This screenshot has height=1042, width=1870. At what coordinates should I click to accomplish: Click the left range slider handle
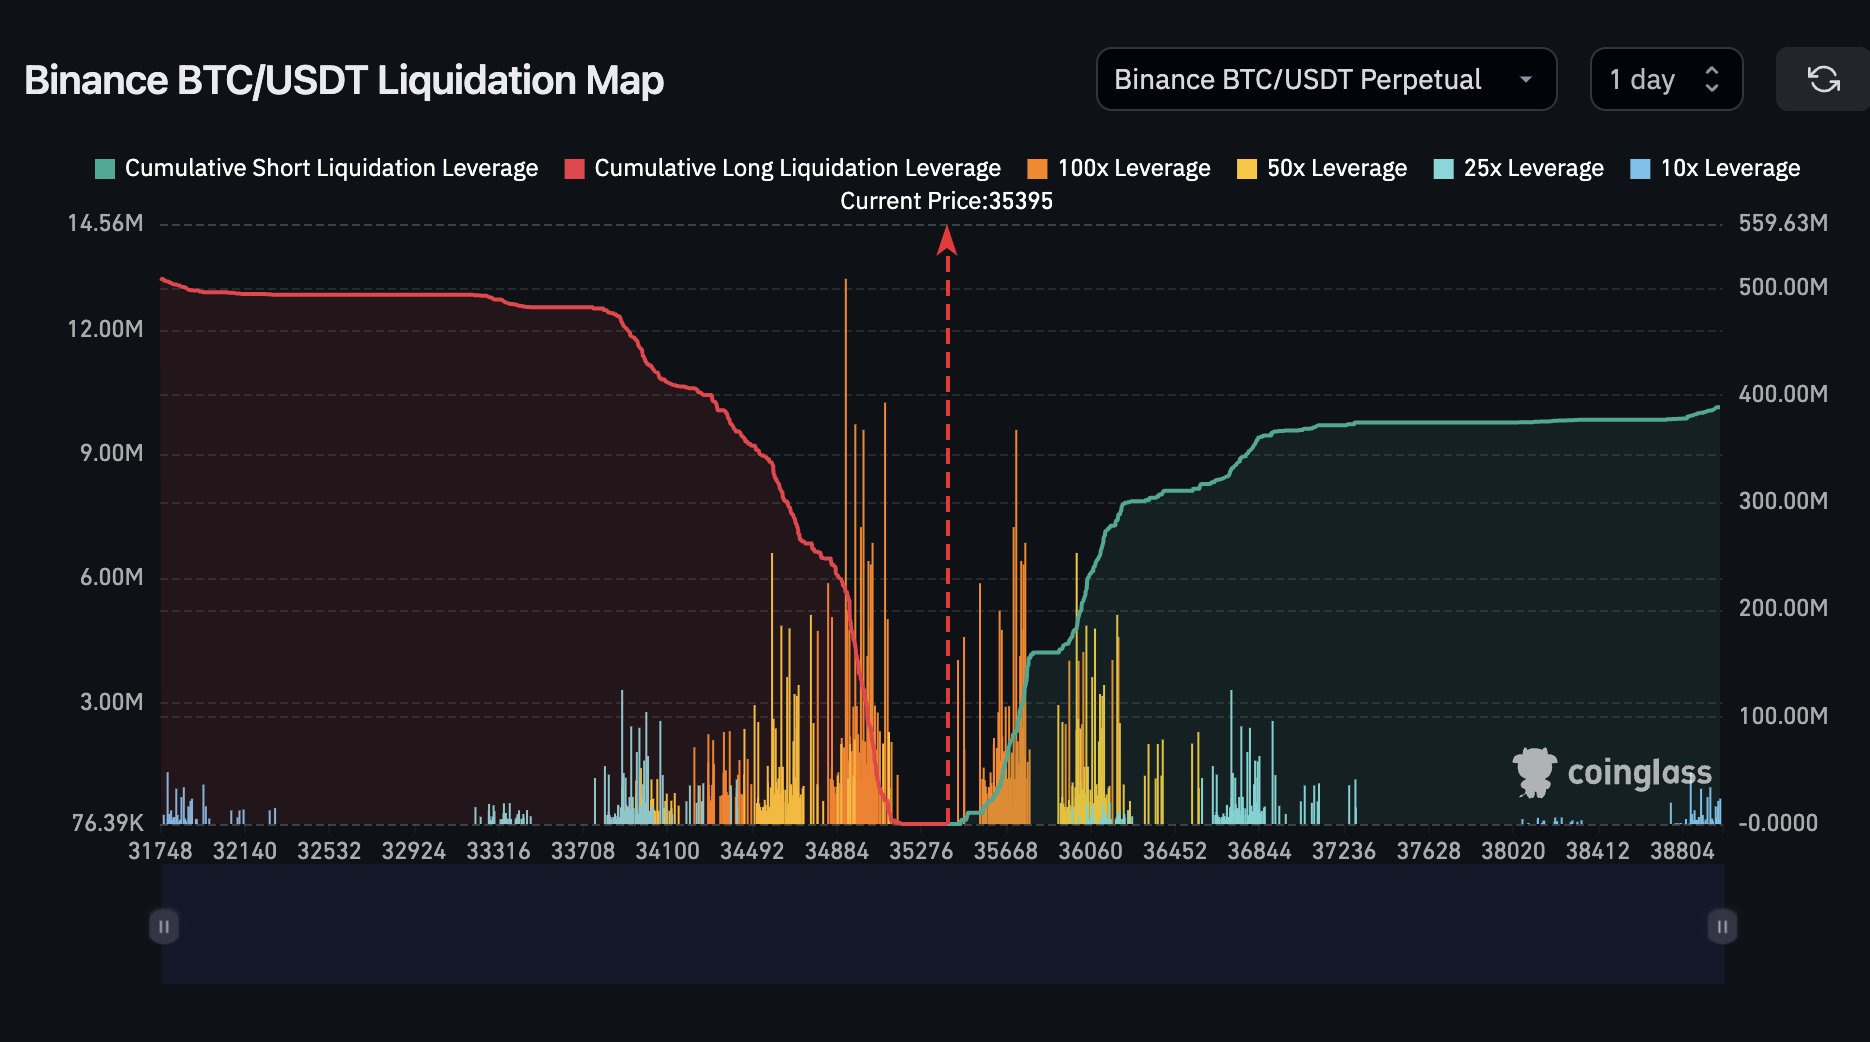point(164,926)
